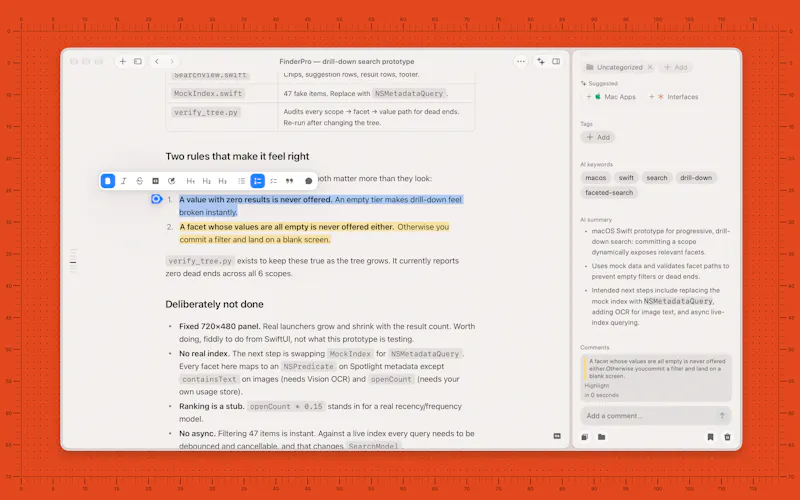The image size is (800, 500).
Task: Apply Heading 3 style
Action: coord(222,181)
